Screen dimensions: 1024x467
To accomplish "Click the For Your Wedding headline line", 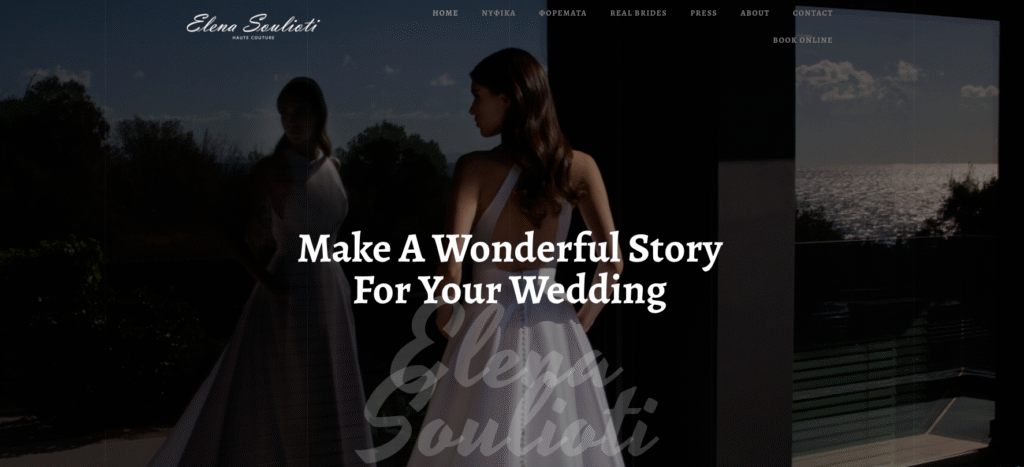I will point(510,290).
